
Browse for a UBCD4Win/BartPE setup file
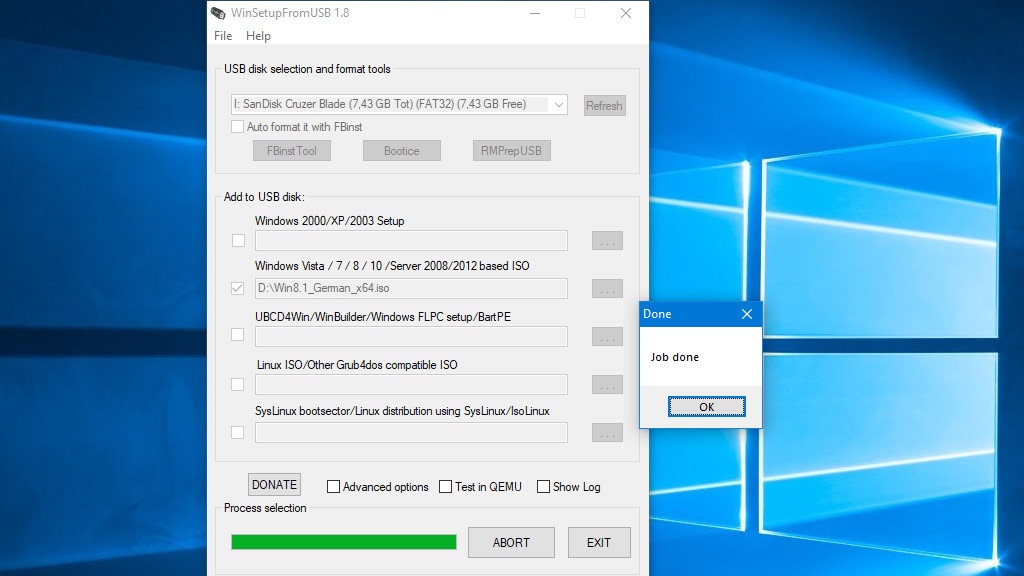[607, 336]
